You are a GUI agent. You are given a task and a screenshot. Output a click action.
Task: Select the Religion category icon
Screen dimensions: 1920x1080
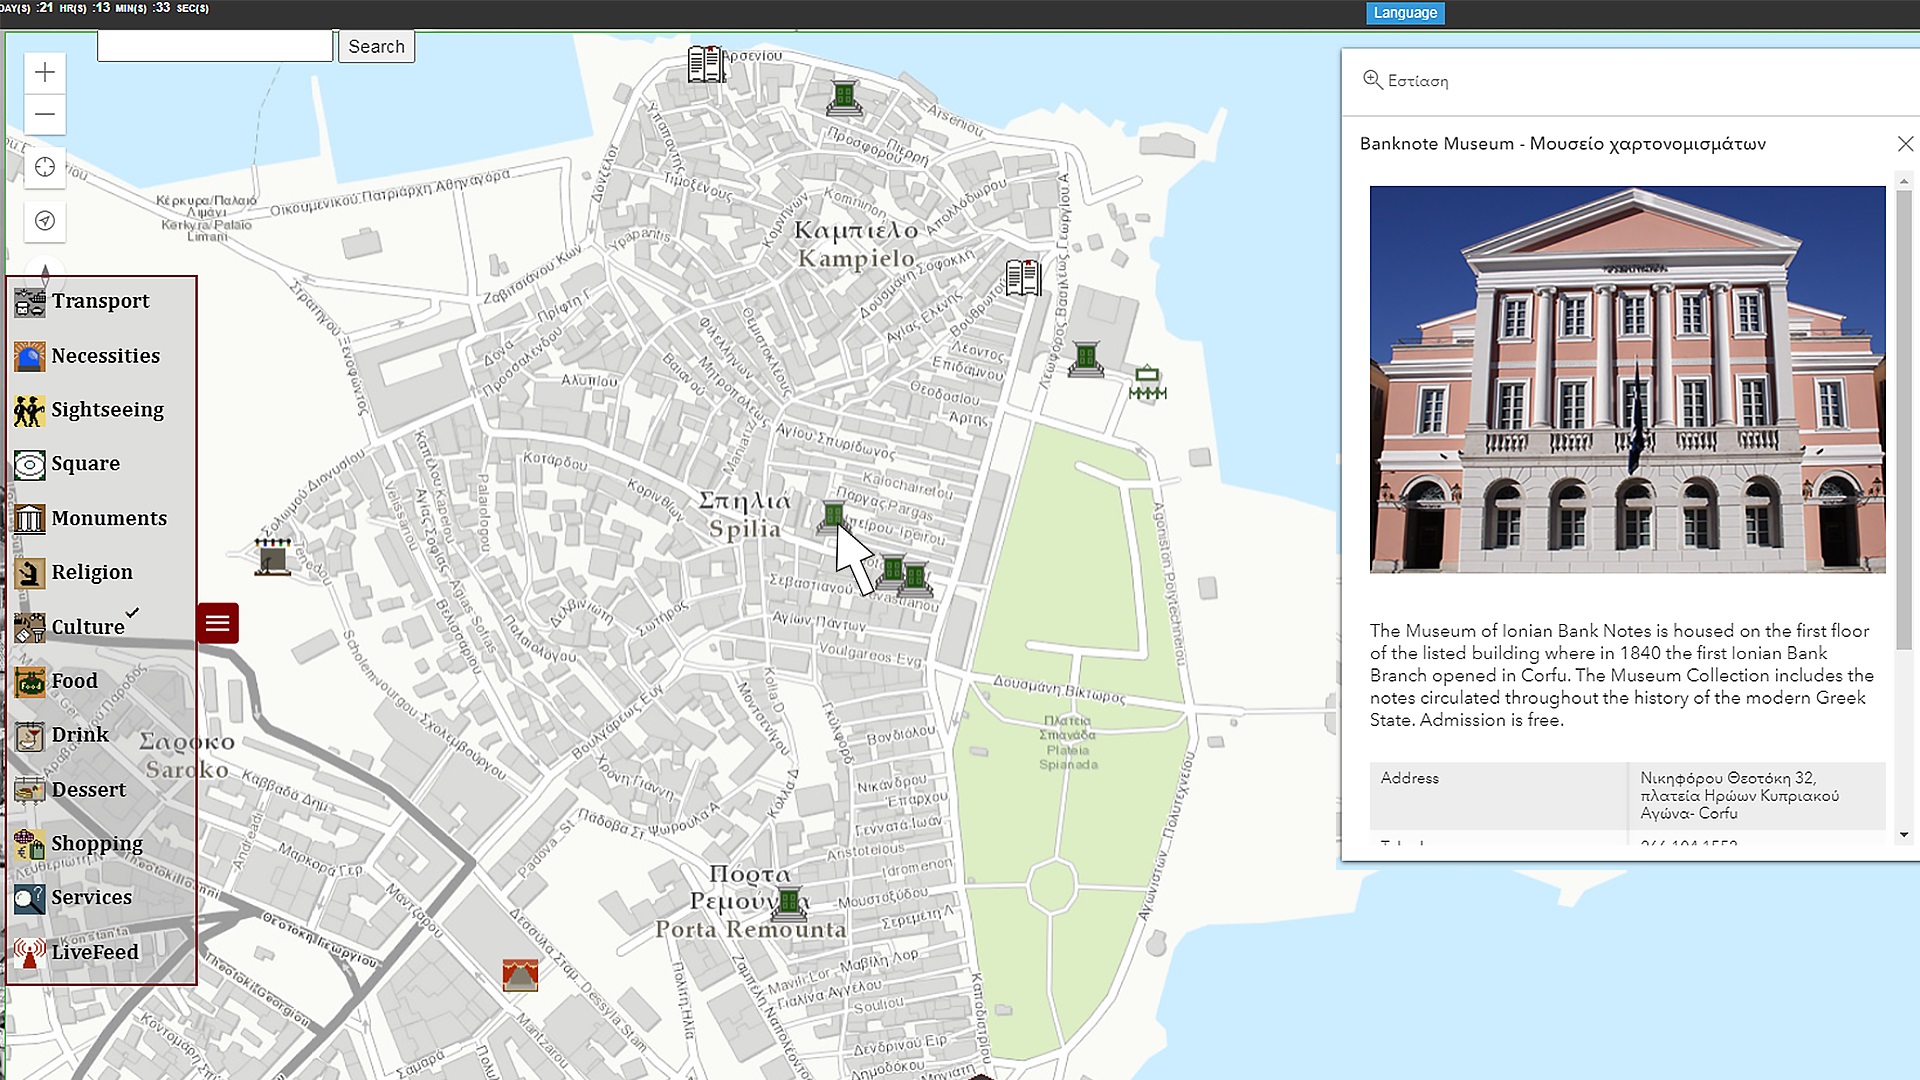tap(28, 572)
